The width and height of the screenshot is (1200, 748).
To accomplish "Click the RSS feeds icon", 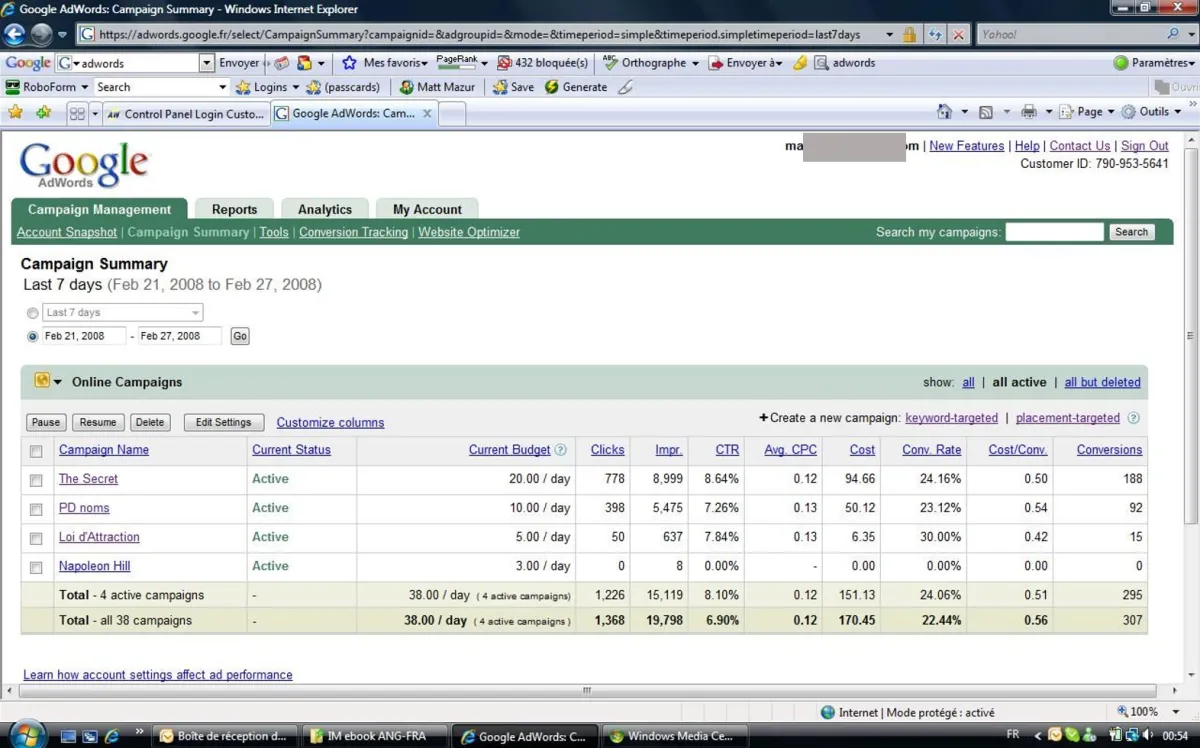I will pyautogui.click(x=986, y=112).
